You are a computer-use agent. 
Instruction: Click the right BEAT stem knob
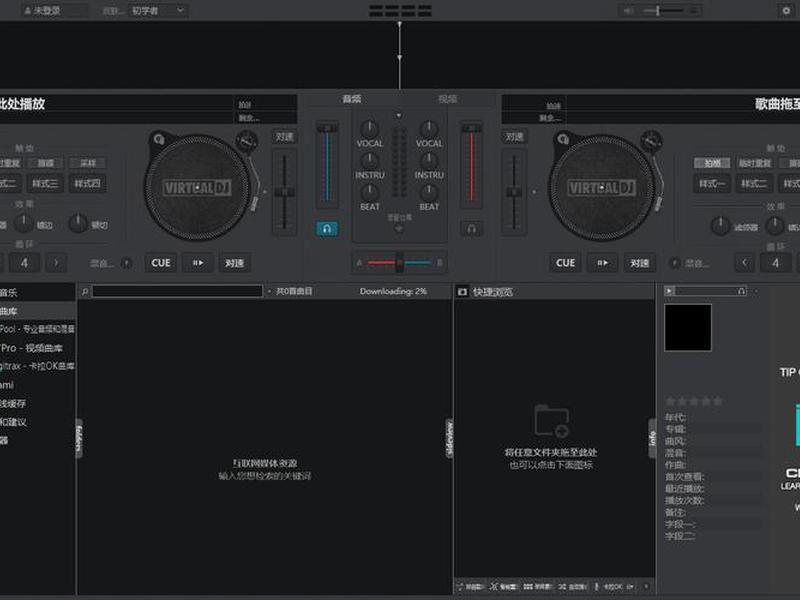429,192
